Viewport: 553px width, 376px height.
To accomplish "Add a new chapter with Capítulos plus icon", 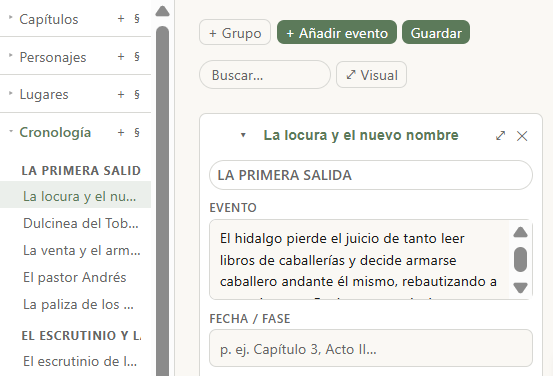I will point(121,19).
